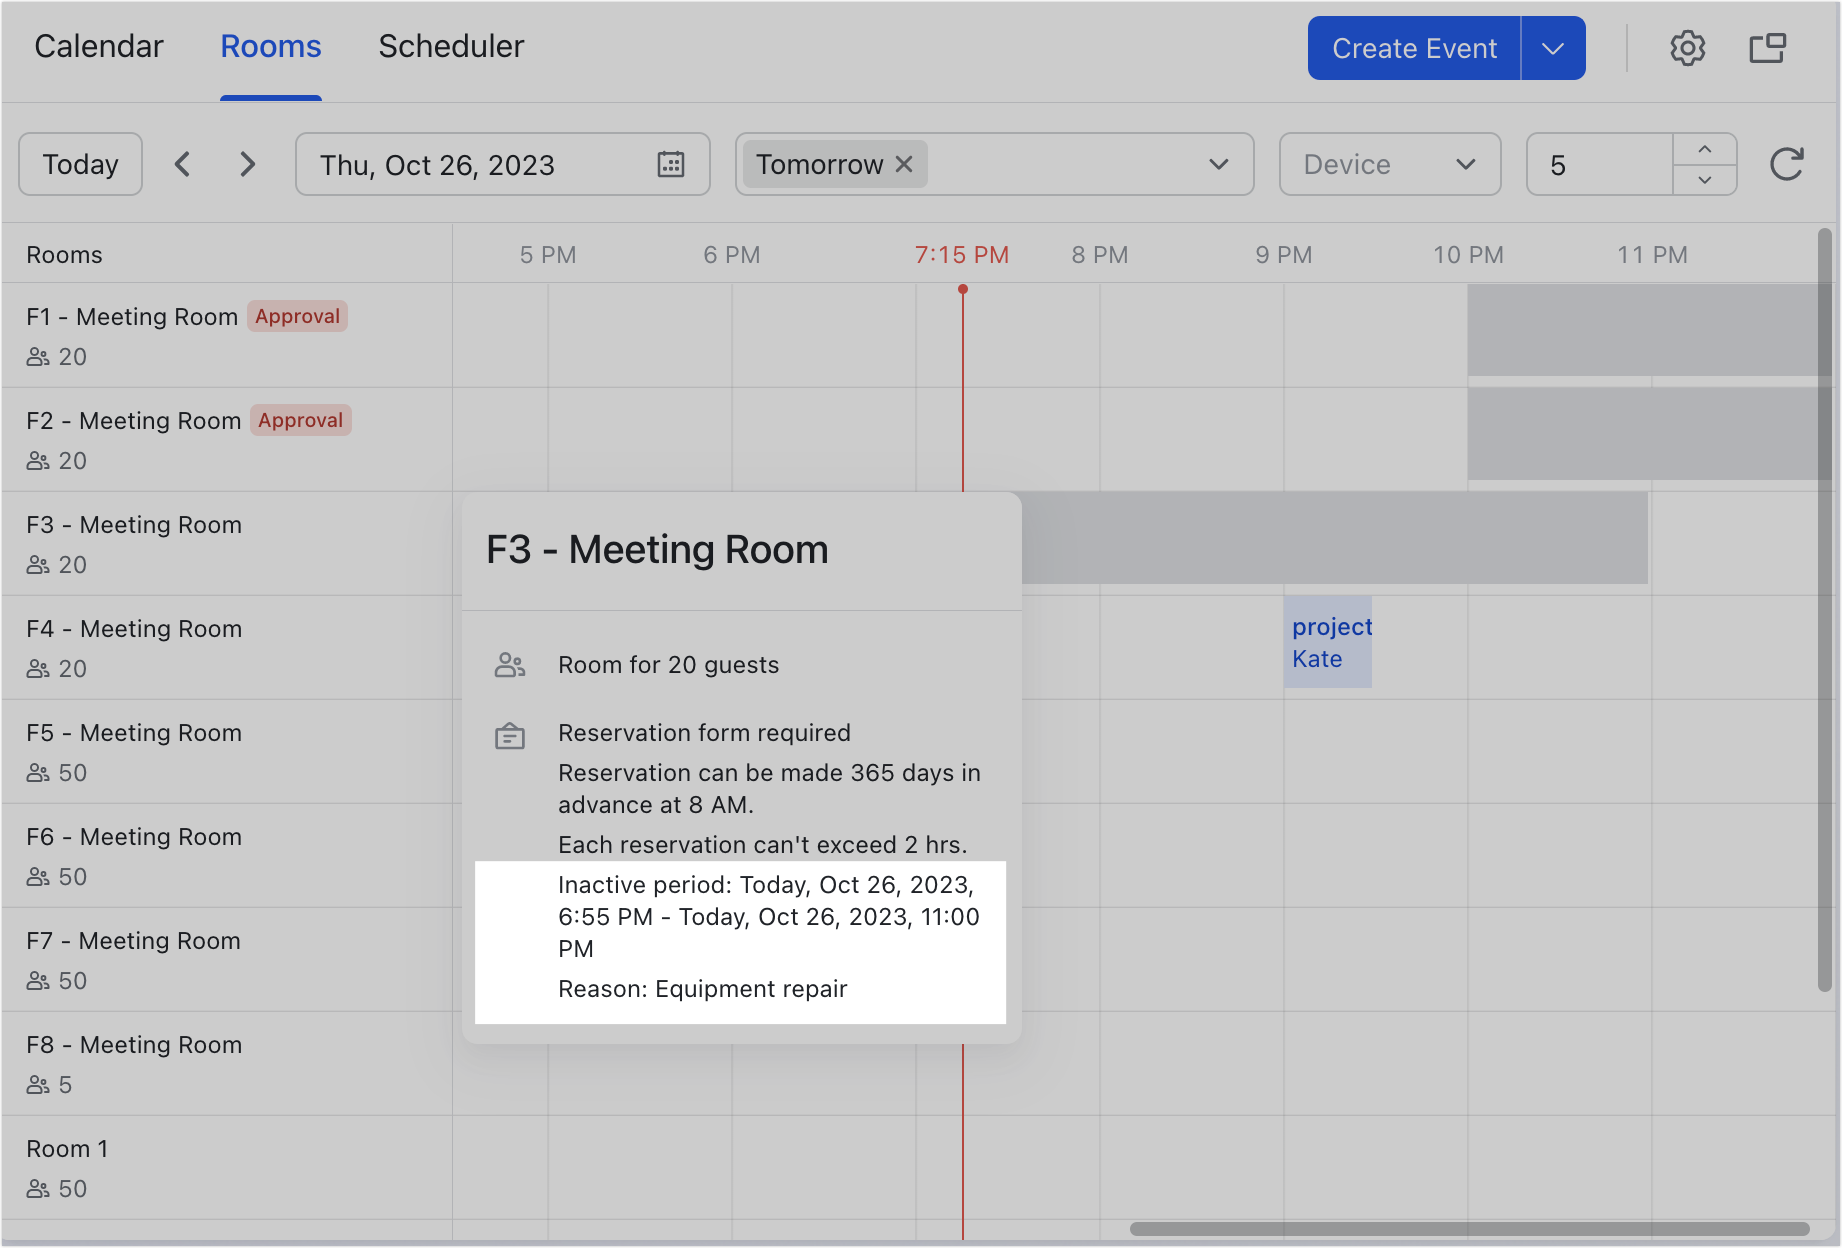Click the pop-out window icon top right
The image size is (1842, 1248).
(x=1768, y=47)
